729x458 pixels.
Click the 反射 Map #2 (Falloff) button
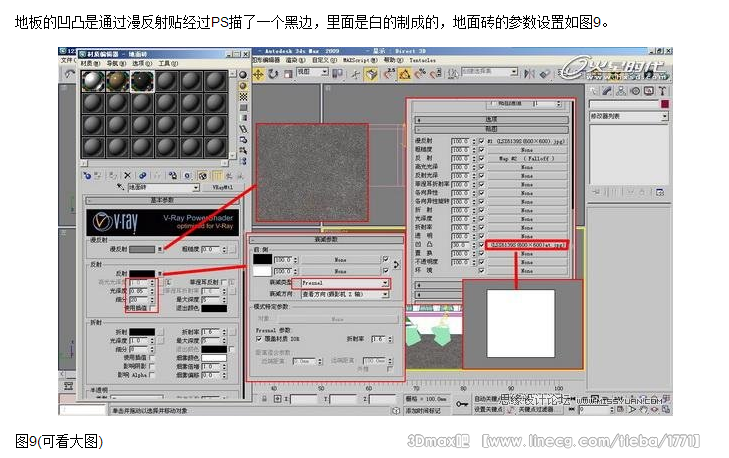[527, 159]
